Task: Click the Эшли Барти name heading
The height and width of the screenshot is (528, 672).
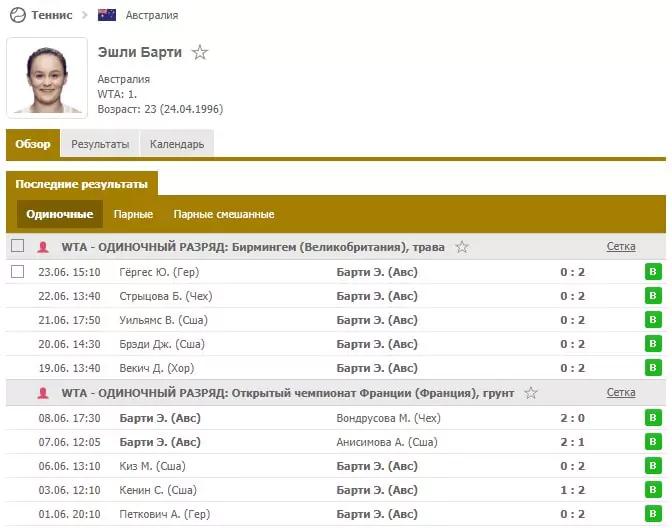Action: coord(140,52)
